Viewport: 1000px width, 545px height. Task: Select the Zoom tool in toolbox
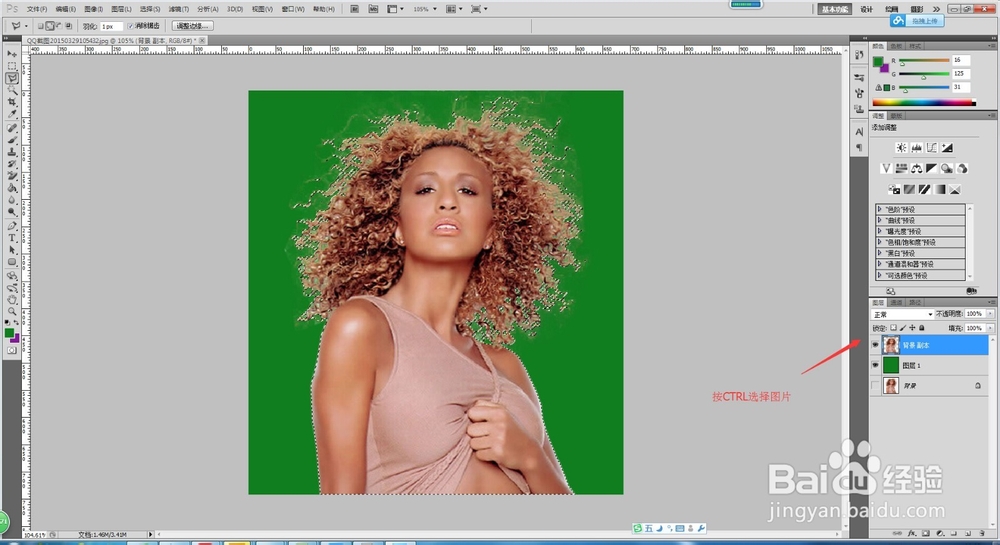click(11, 312)
